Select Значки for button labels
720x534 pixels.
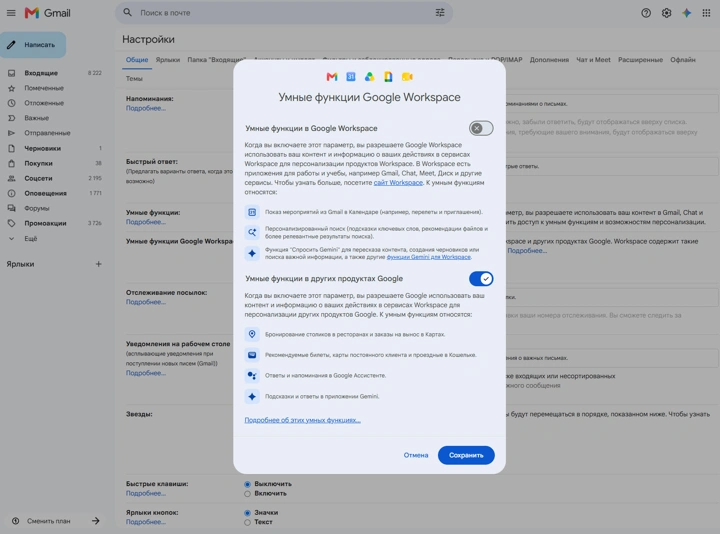248,513
